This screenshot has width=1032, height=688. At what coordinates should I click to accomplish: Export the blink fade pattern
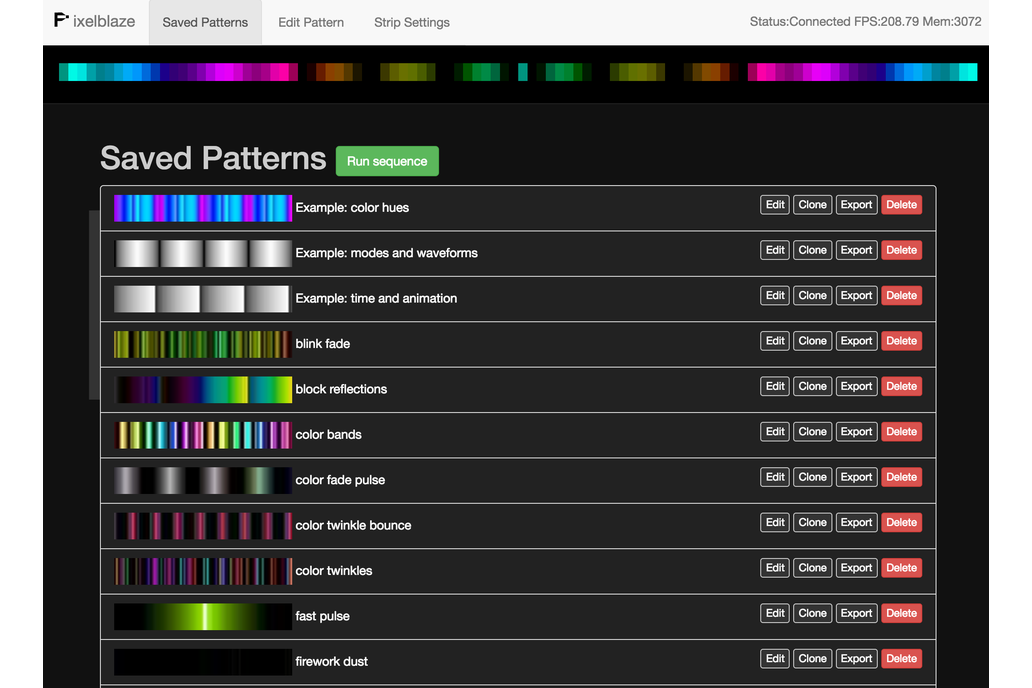pos(856,341)
